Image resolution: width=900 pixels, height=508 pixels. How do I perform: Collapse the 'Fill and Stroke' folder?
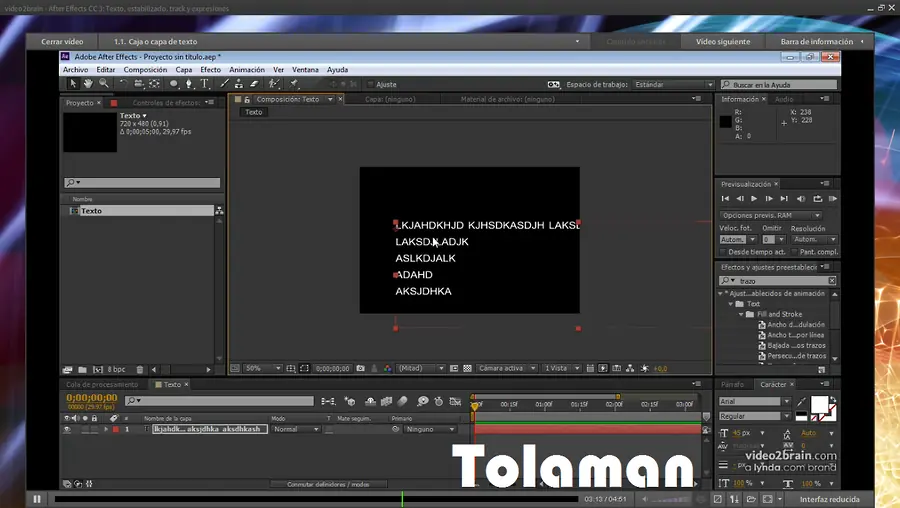tap(742, 314)
